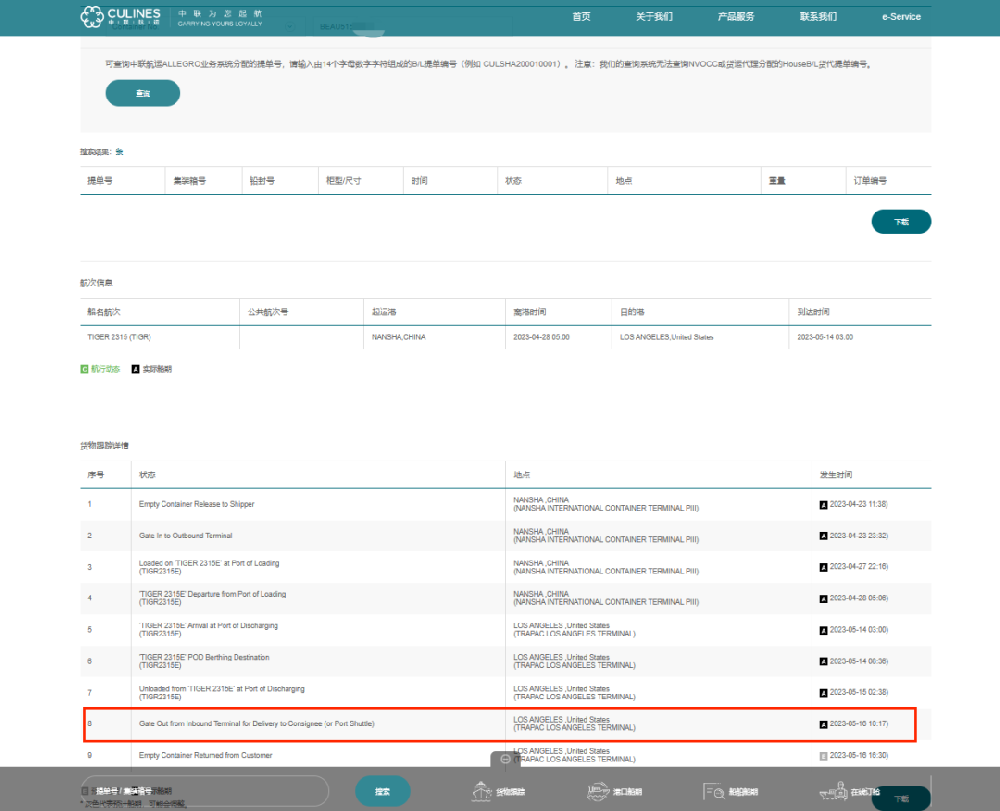Click the grey status icon on row 9 date
Screen dimensions: 1000x811
(824, 756)
